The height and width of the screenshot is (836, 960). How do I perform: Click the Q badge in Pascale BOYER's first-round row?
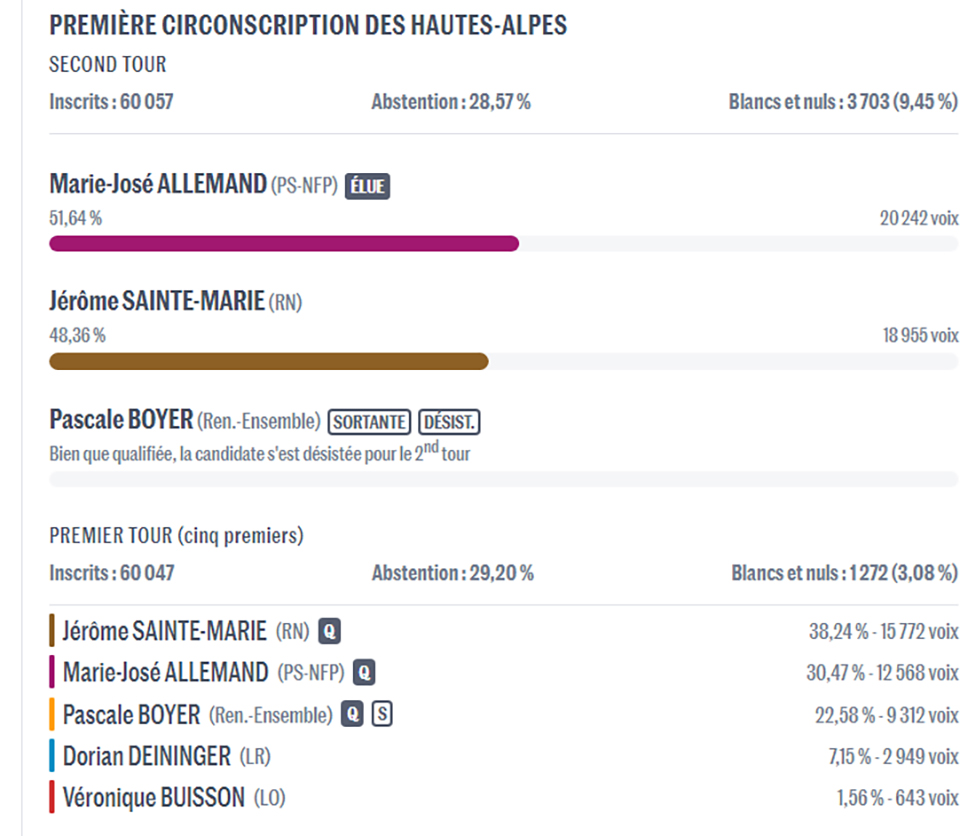[x=352, y=715]
